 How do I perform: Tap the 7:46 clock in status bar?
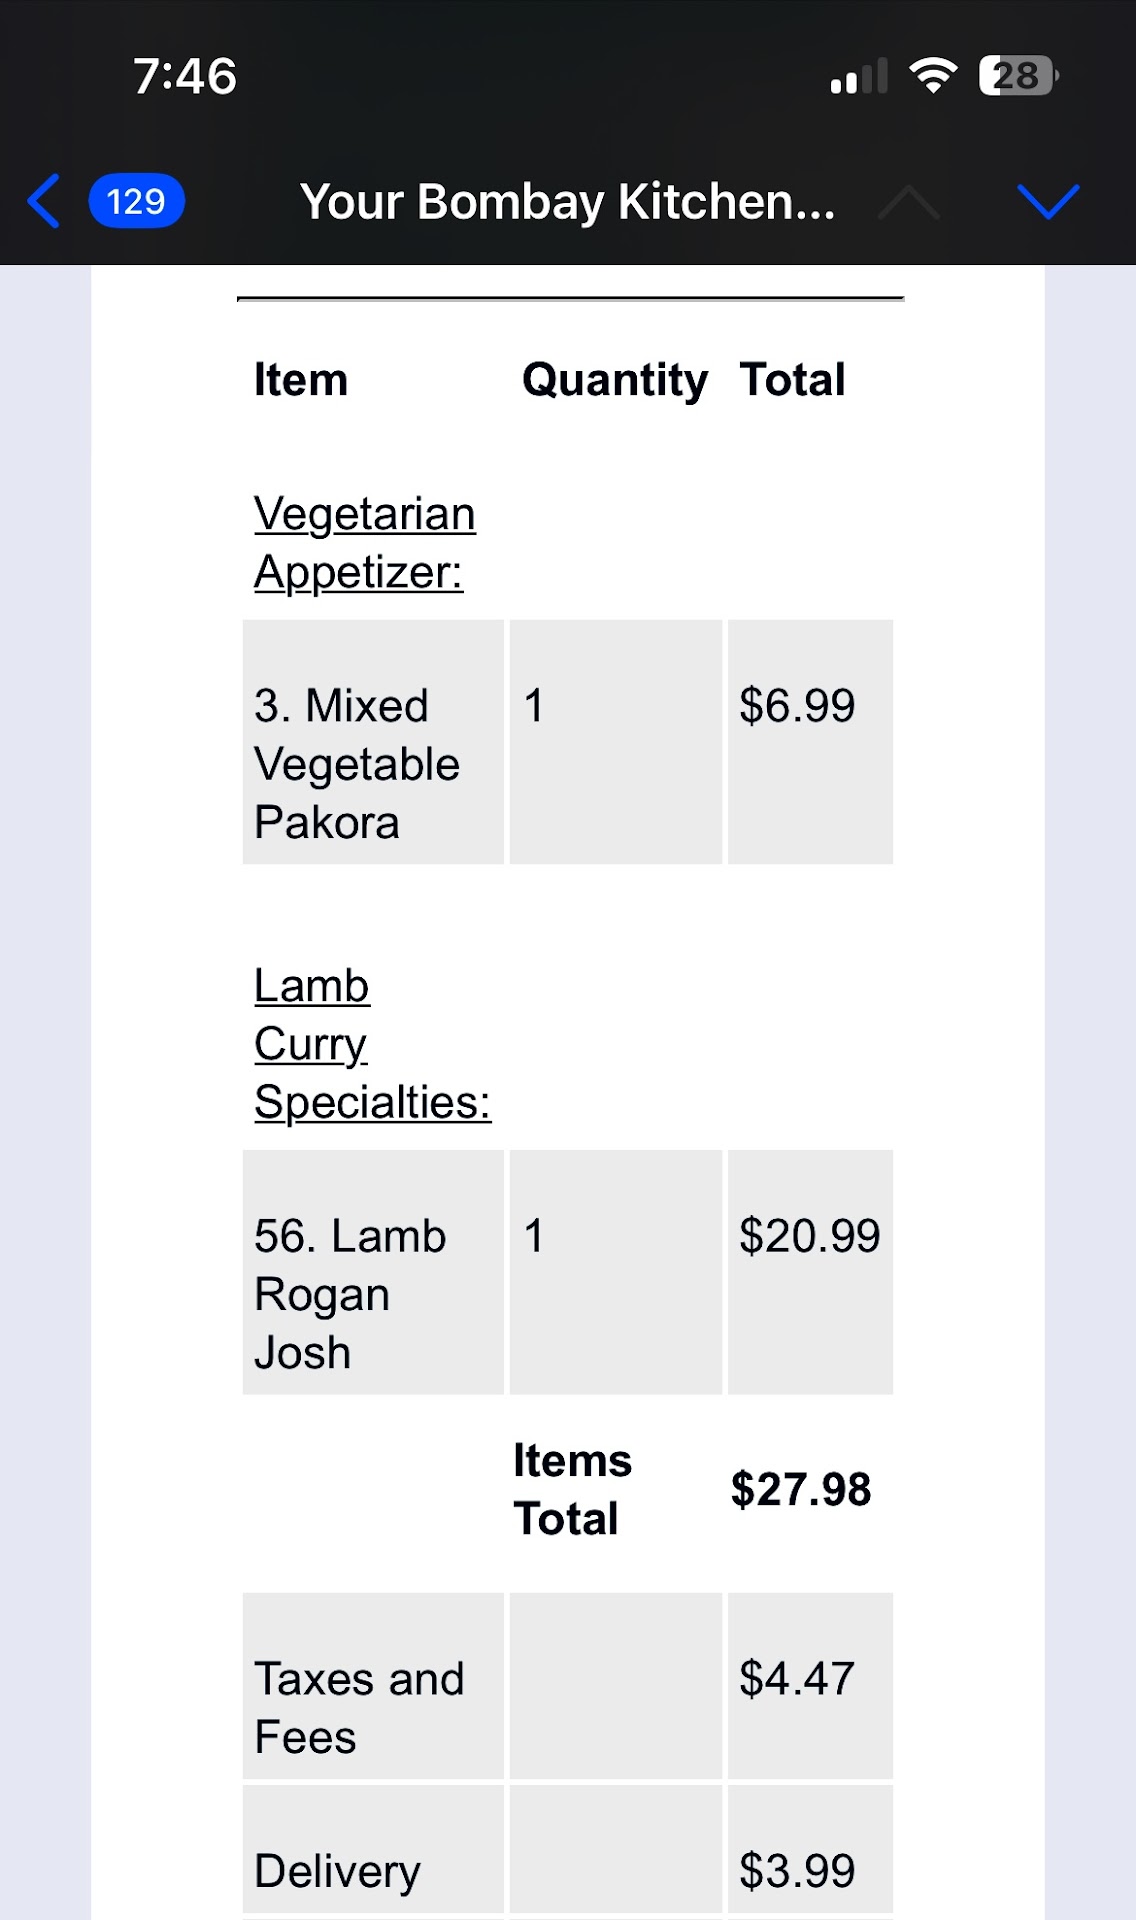pos(185,76)
